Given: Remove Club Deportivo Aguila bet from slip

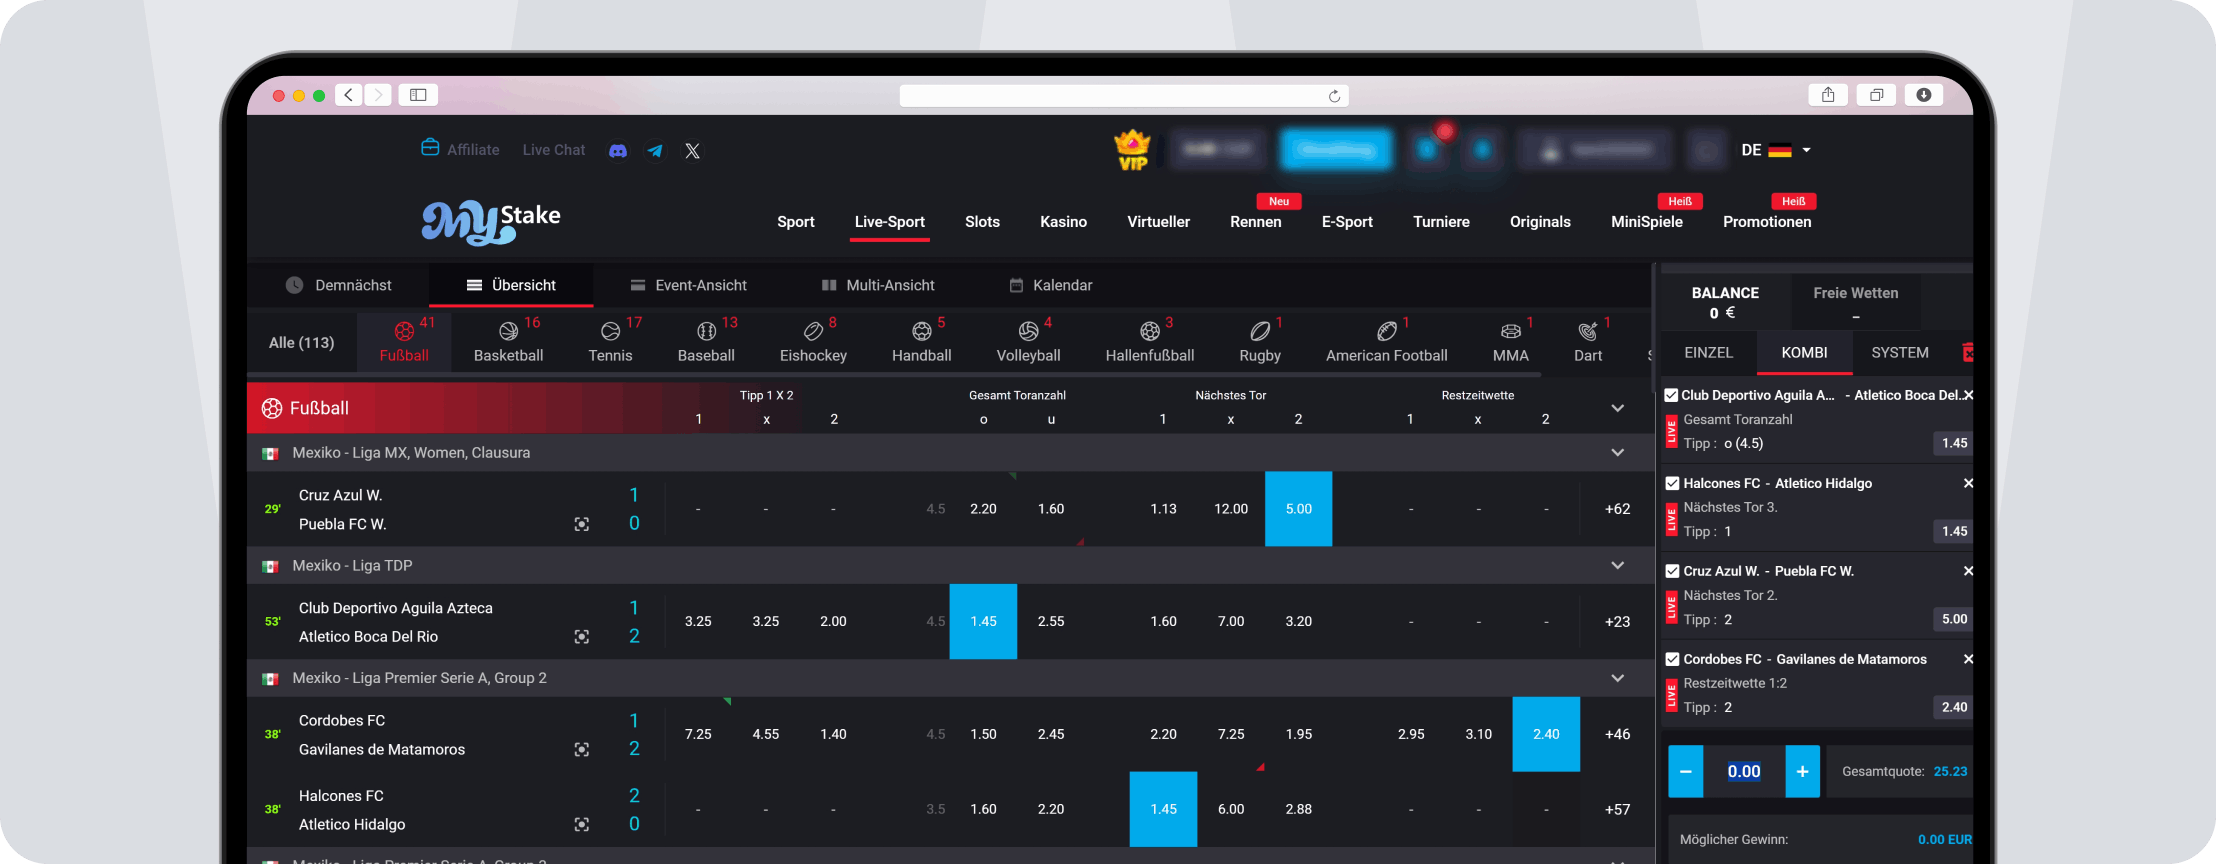Looking at the screenshot, I should 1968,395.
